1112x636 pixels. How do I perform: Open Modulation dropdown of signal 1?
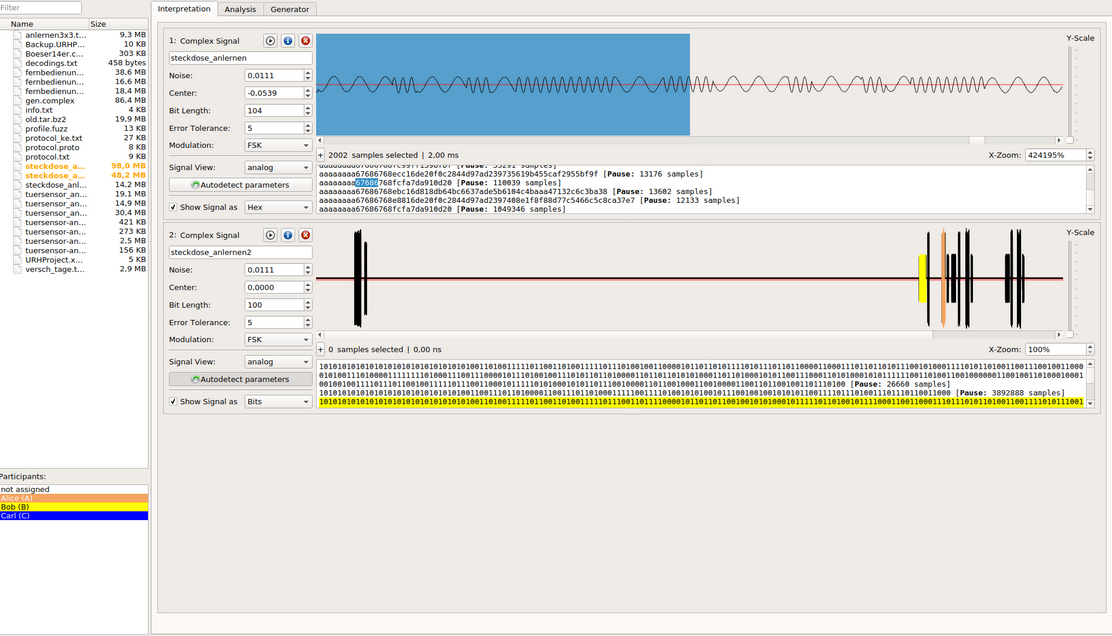[278, 145]
